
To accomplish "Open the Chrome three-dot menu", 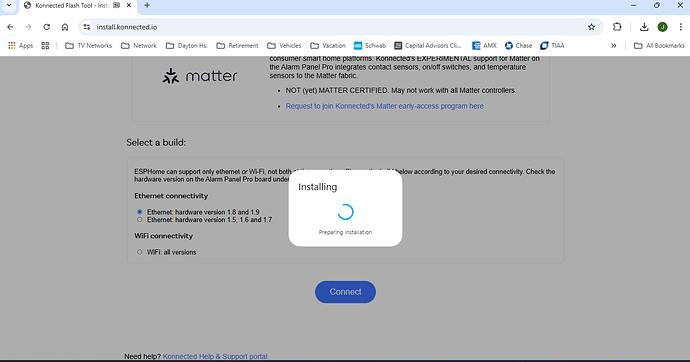I will pyautogui.click(x=680, y=27).
